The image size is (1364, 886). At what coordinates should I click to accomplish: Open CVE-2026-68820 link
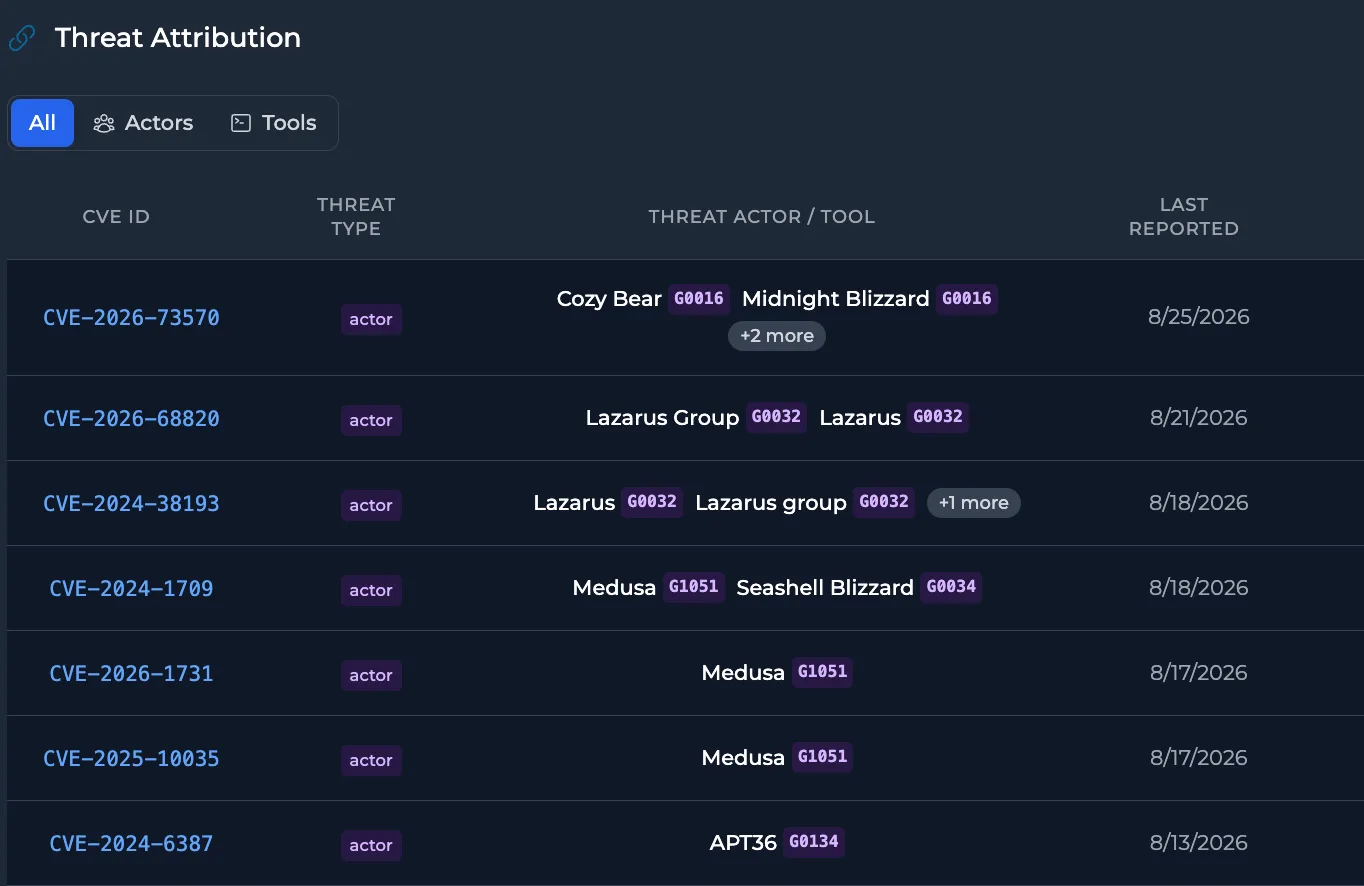tap(131, 419)
